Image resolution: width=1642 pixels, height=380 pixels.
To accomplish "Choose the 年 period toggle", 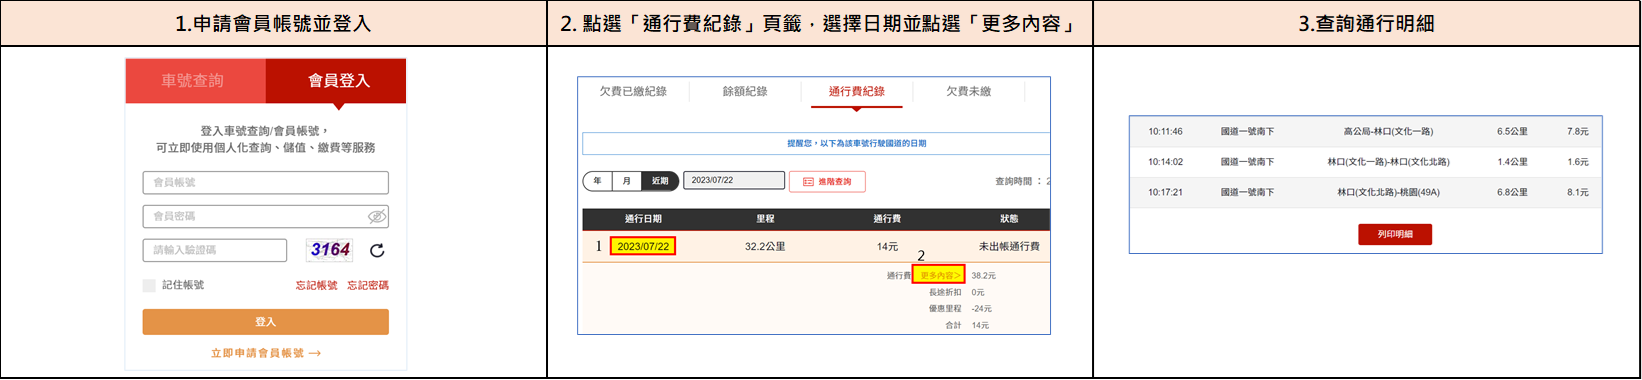I will pyautogui.click(x=597, y=181).
